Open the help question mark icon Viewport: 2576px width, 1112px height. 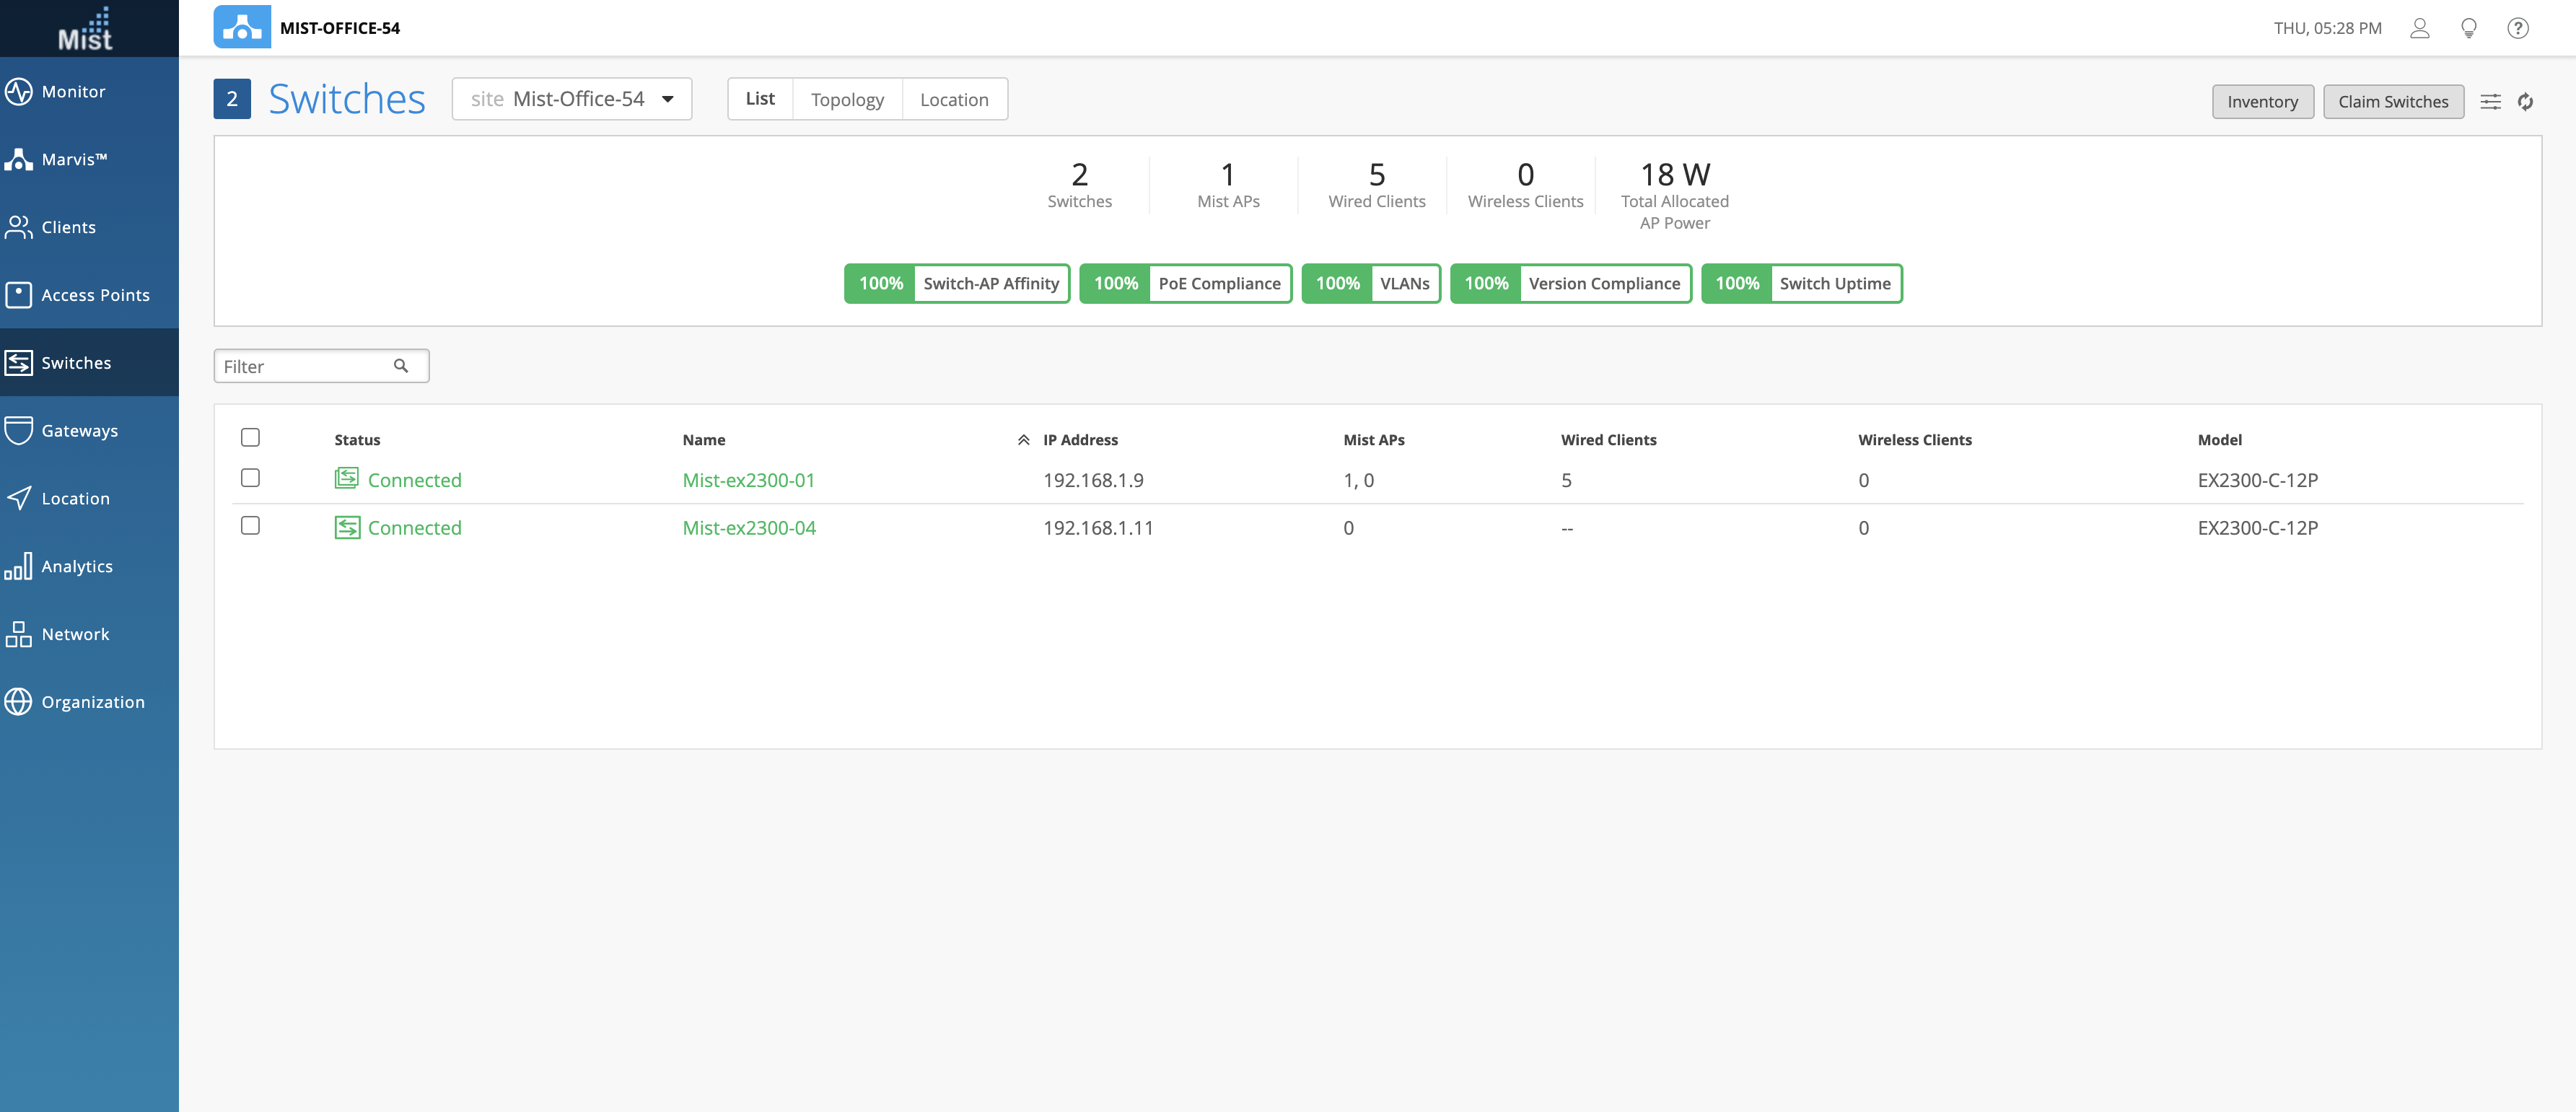point(2517,28)
